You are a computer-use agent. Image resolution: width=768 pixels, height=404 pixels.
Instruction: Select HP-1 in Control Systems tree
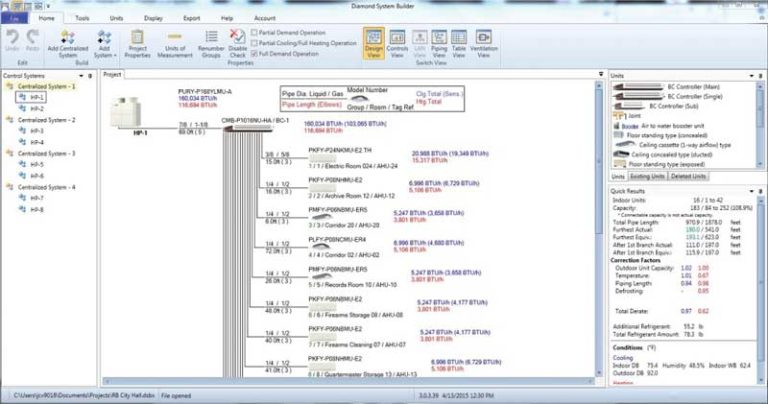37,97
